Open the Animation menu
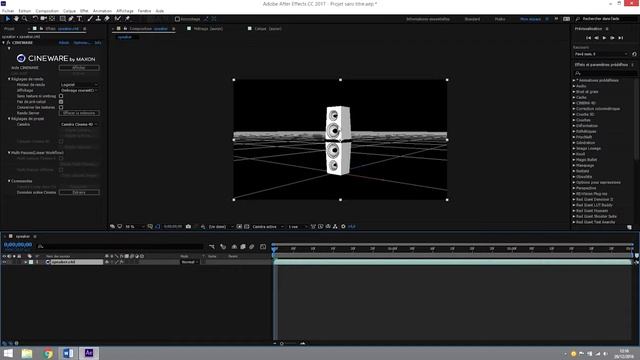 pos(102,11)
